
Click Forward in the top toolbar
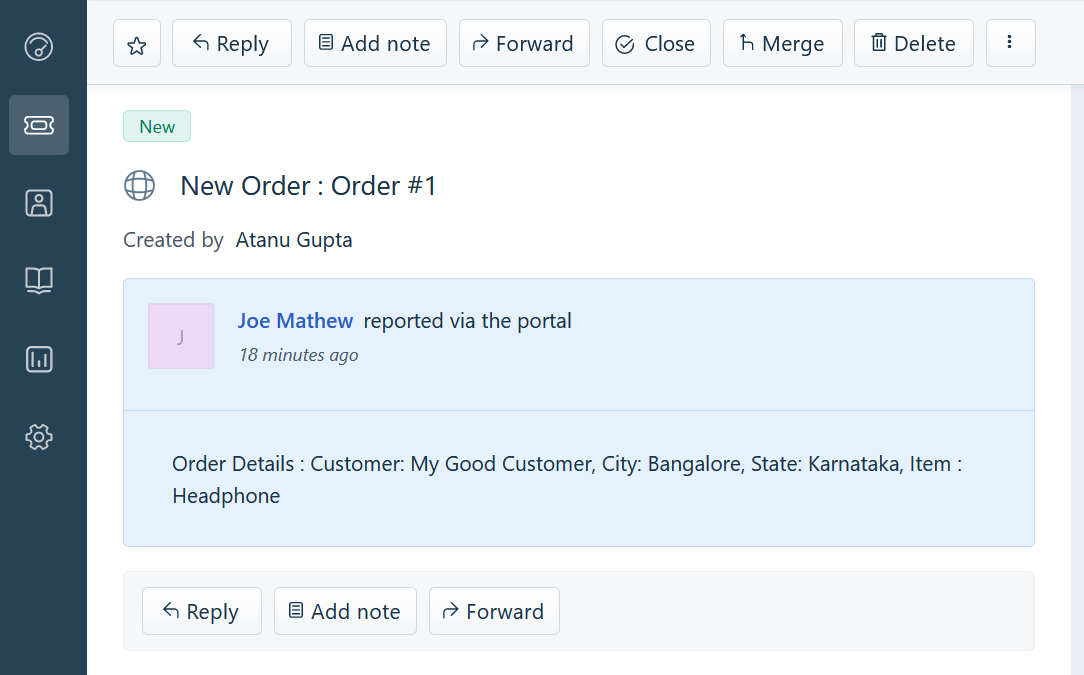524,44
